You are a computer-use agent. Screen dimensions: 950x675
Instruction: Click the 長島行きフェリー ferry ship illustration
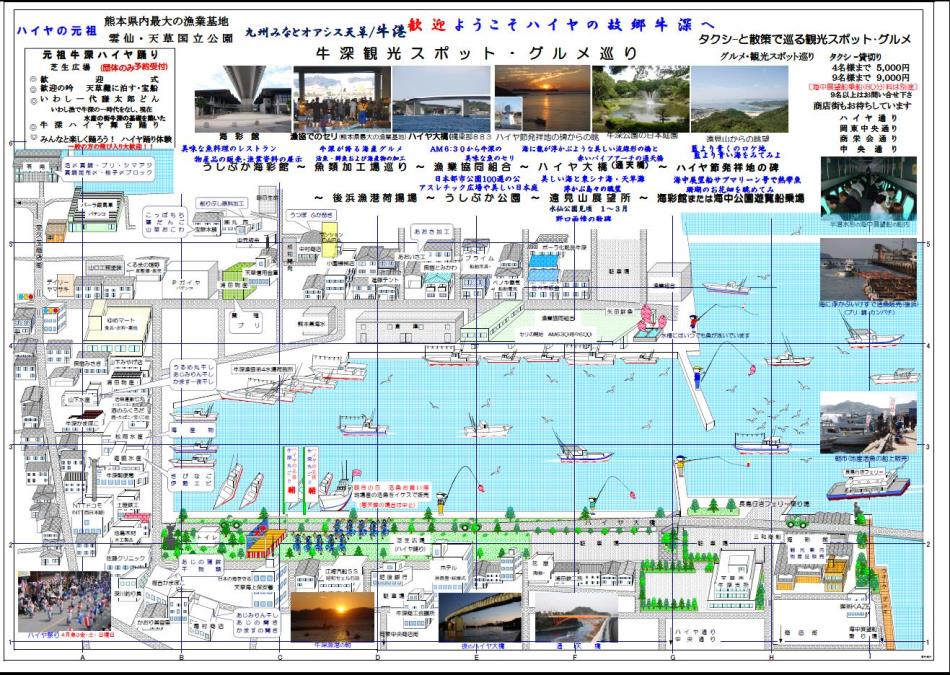tap(868, 483)
